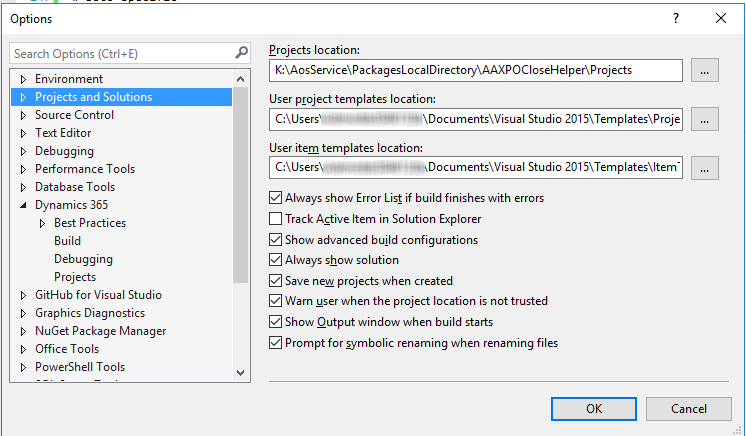This screenshot has width=746, height=436.
Task: Click into the Projects location field
Action: [x=476, y=70]
